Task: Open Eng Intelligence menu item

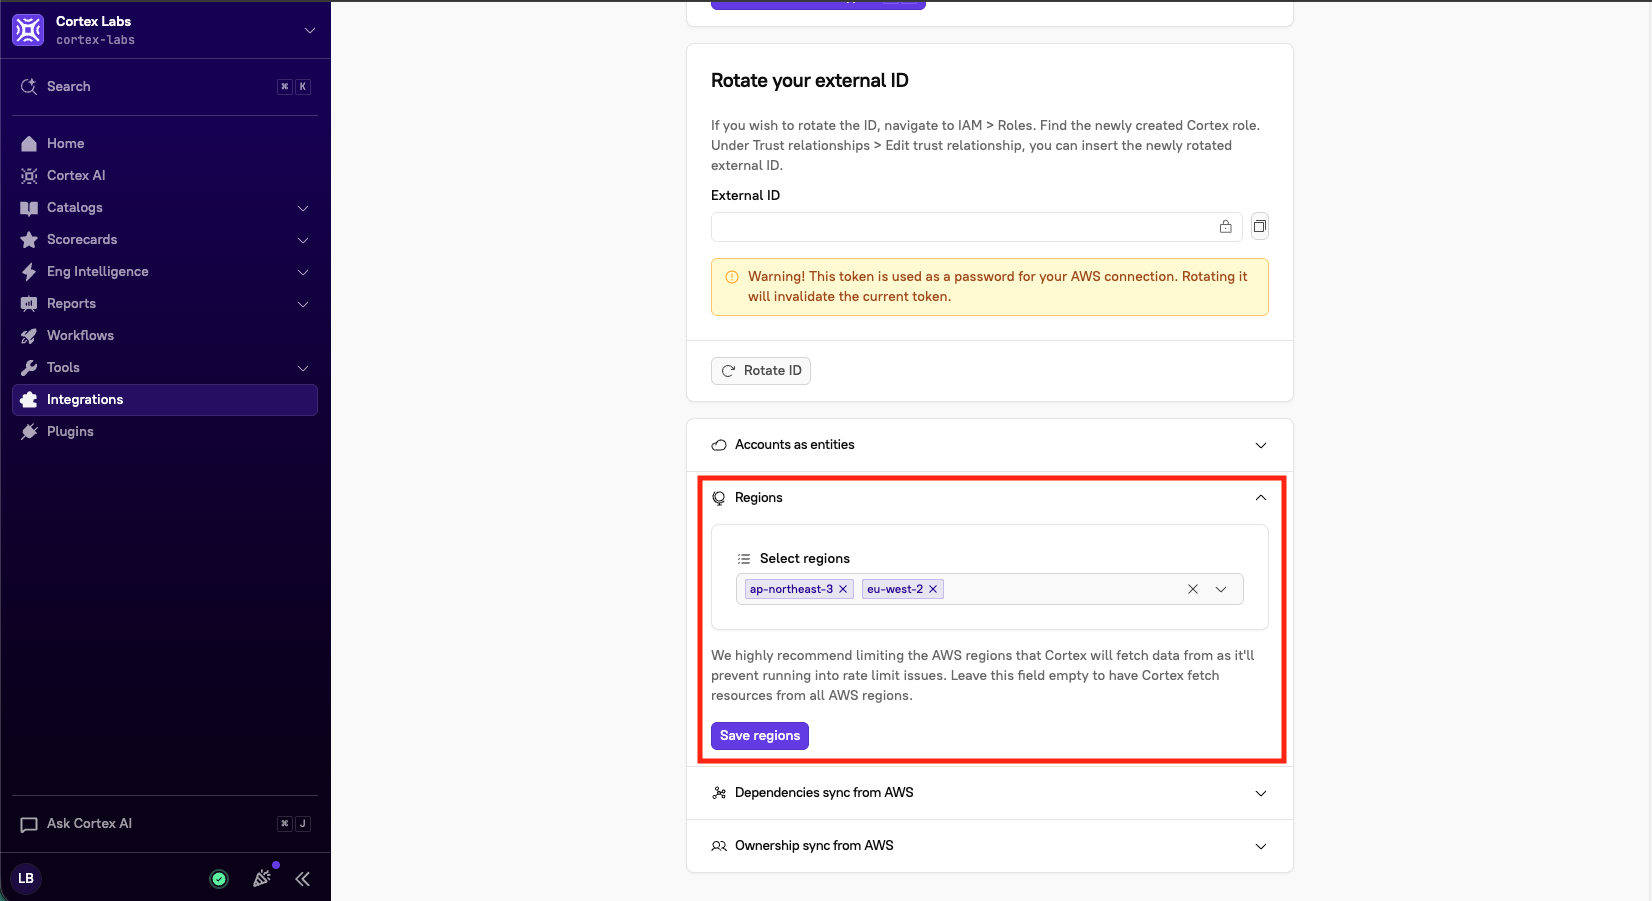Action: click(165, 272)
